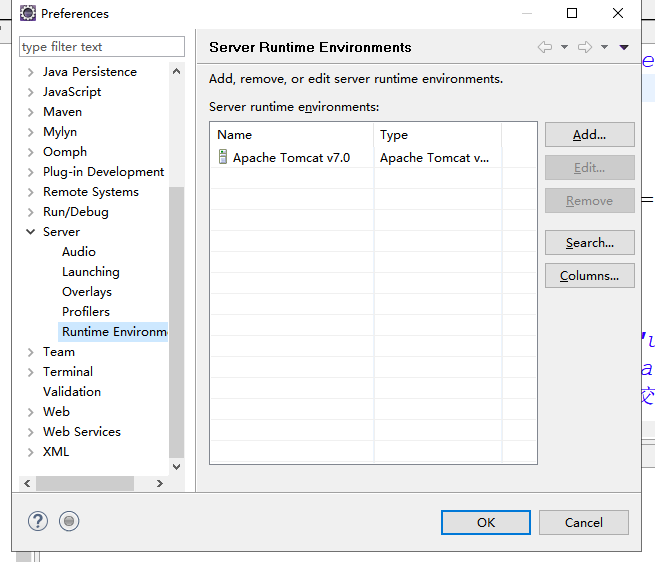Click the type filter text field
The height and width of the screenshot is (562, 655).
point(101,47)
